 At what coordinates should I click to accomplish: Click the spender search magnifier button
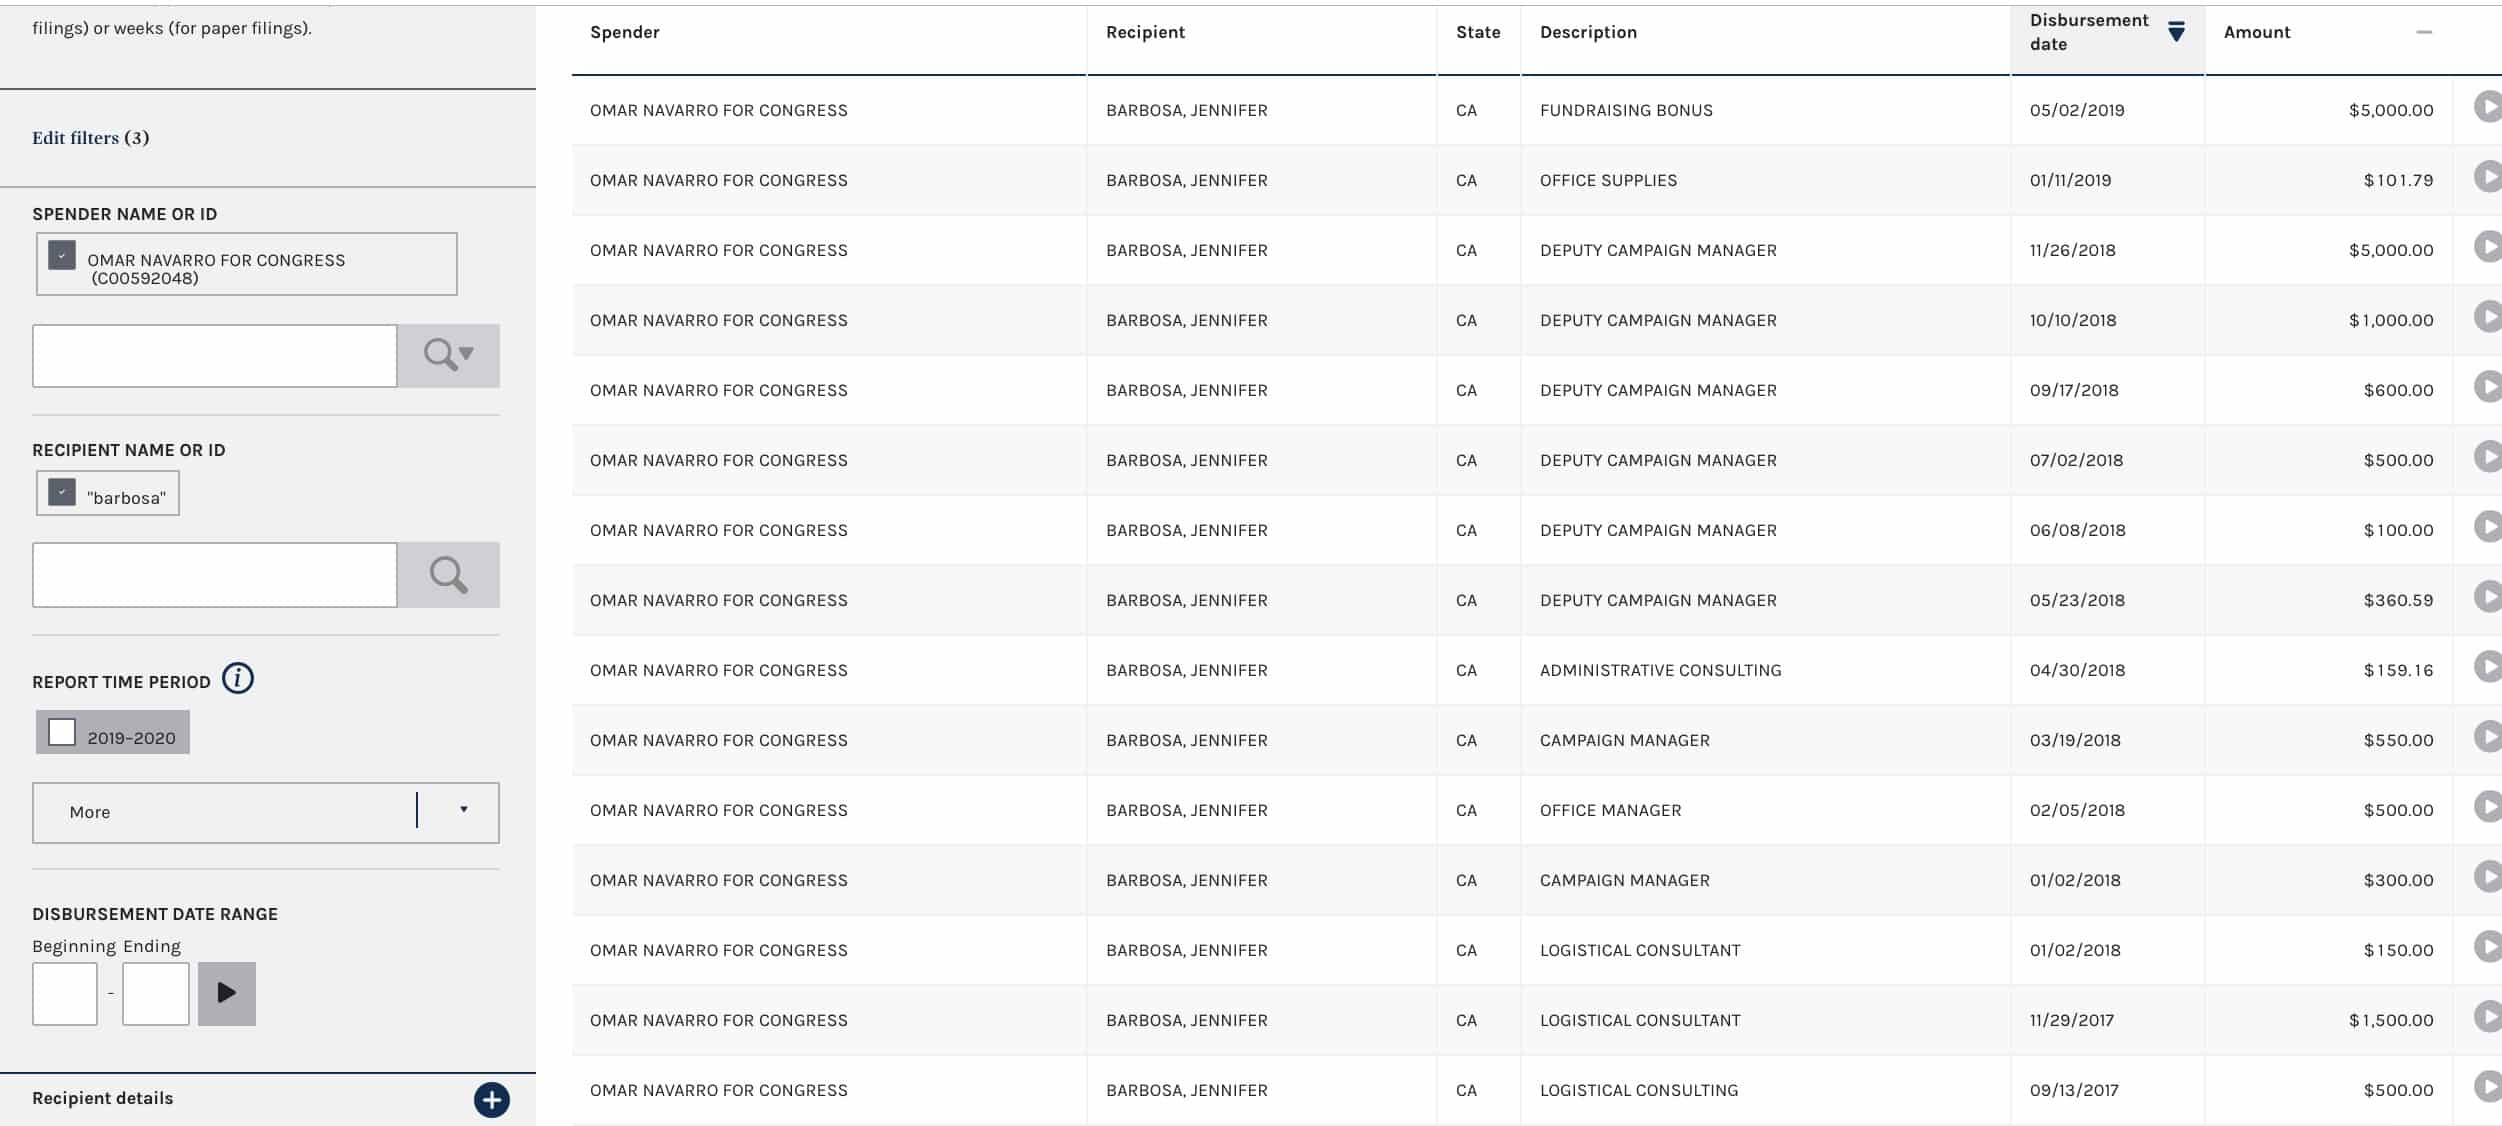(448, 355)
